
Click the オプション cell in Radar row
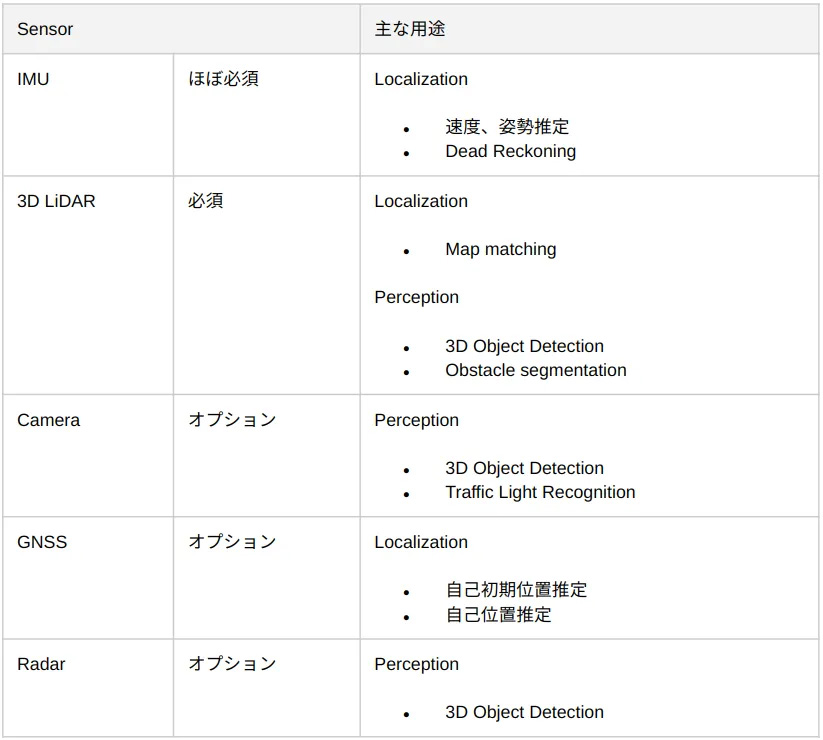(267, 688)
